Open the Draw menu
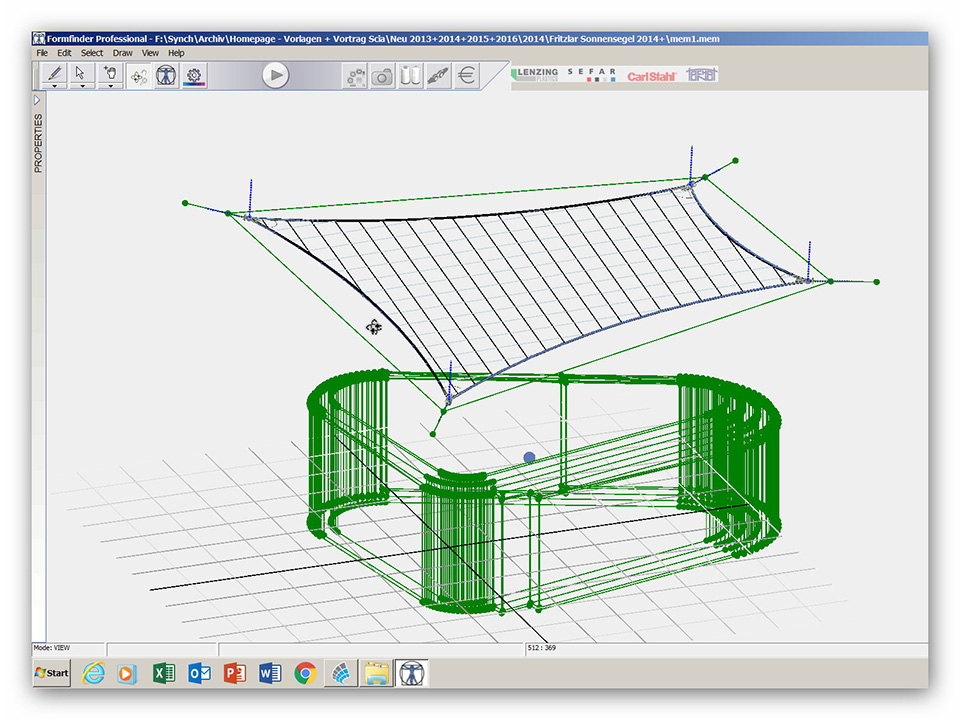Screen dimensions: 960x720 tap(122, 53)
